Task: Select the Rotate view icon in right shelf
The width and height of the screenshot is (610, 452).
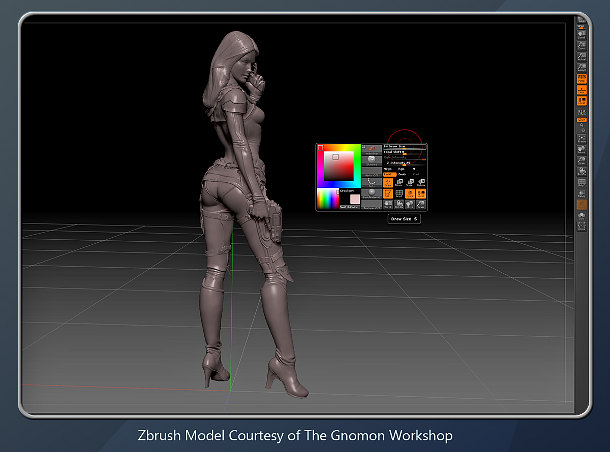Action: pyautogui.click(x=582, y=171)
